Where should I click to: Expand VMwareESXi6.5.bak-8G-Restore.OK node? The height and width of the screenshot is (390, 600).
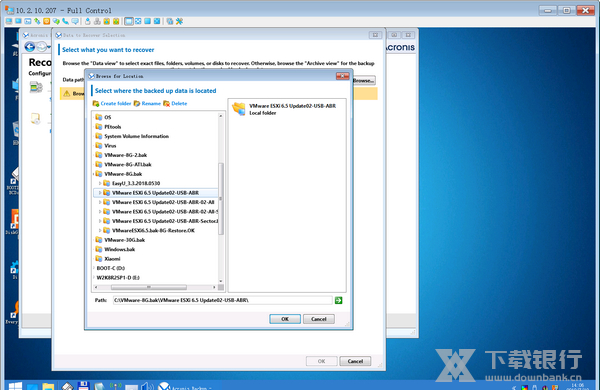[100, 230]
